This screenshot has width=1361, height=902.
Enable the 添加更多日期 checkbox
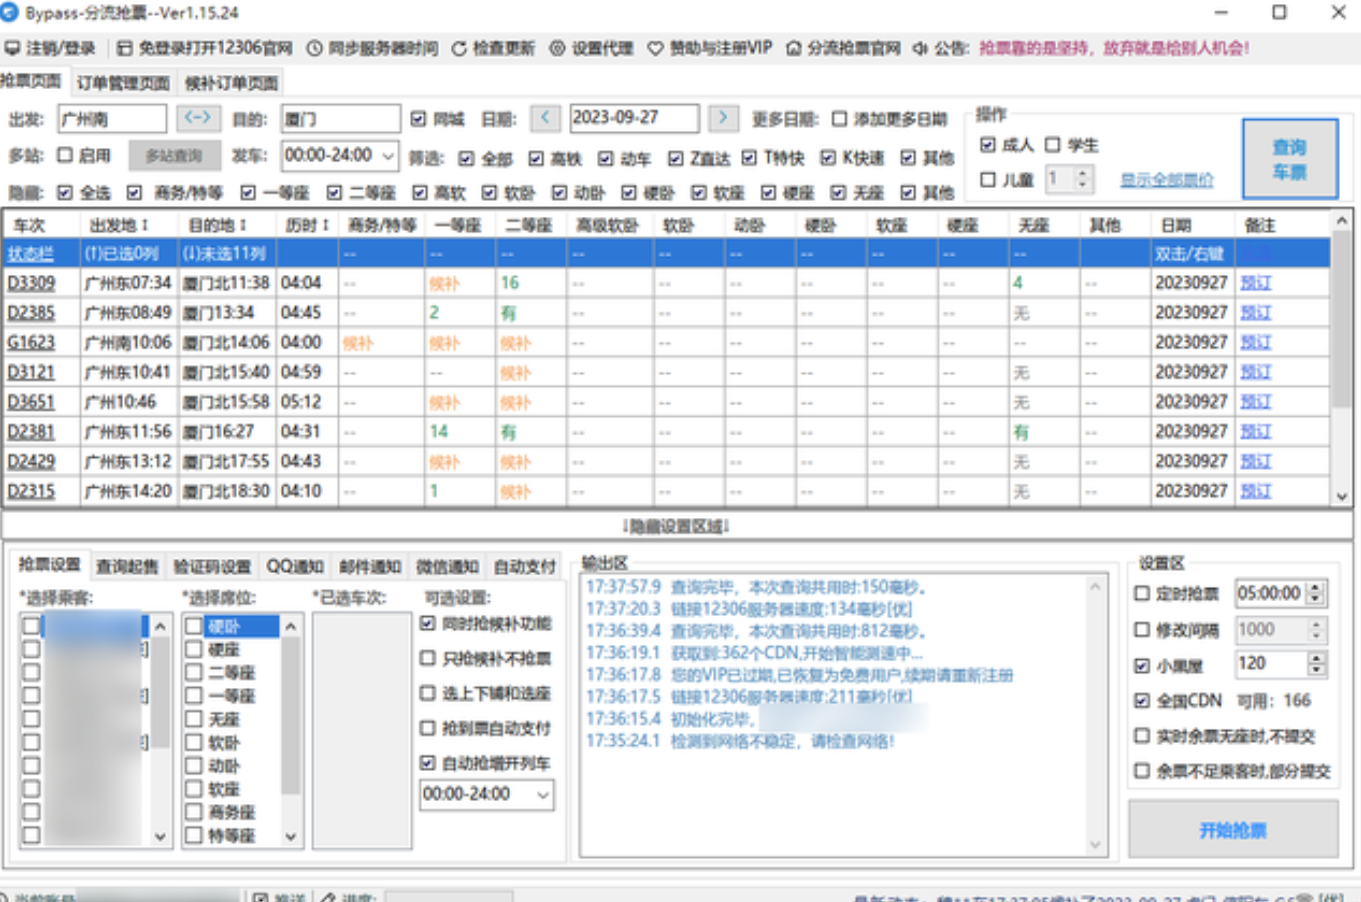[x=840, y=119]
